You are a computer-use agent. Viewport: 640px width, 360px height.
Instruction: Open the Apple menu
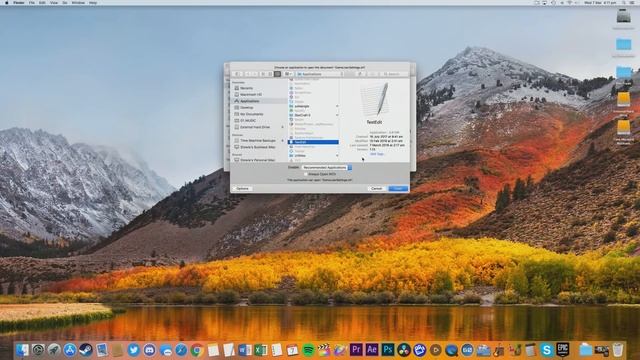pos(6,2)
